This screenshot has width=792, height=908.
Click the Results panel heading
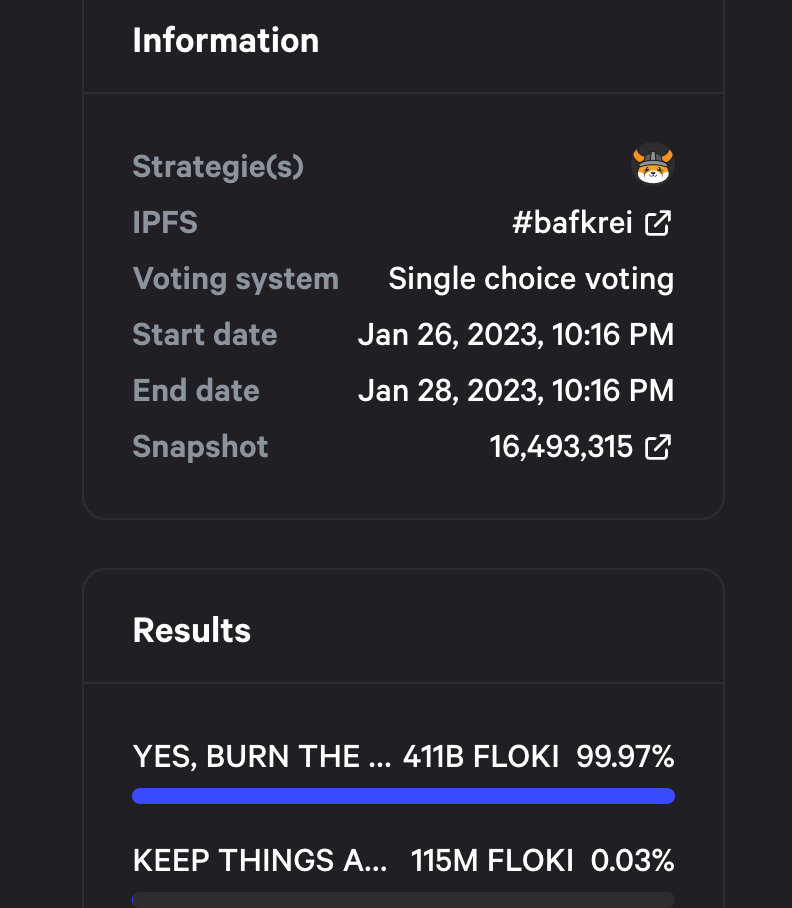coord(192,630)
